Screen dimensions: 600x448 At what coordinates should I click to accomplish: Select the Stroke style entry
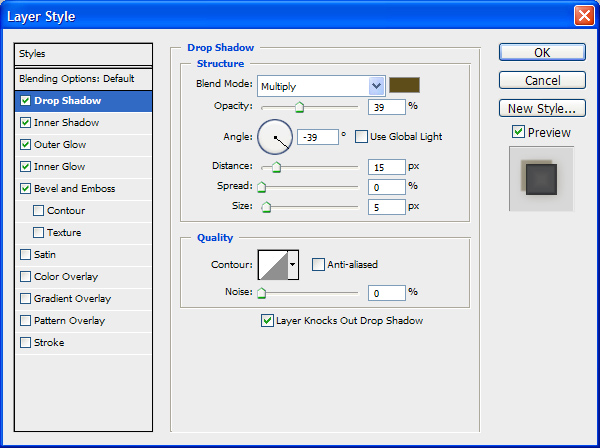[49, 343]
